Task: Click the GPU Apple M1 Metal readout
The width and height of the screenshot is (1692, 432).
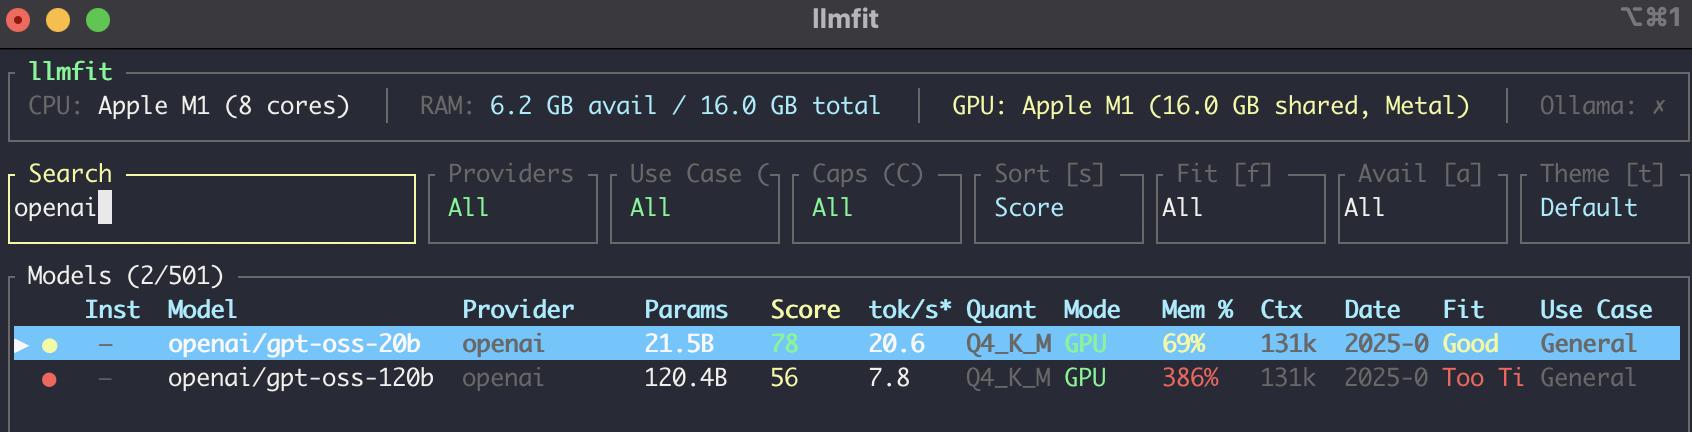Action: tap(1210, 106)
